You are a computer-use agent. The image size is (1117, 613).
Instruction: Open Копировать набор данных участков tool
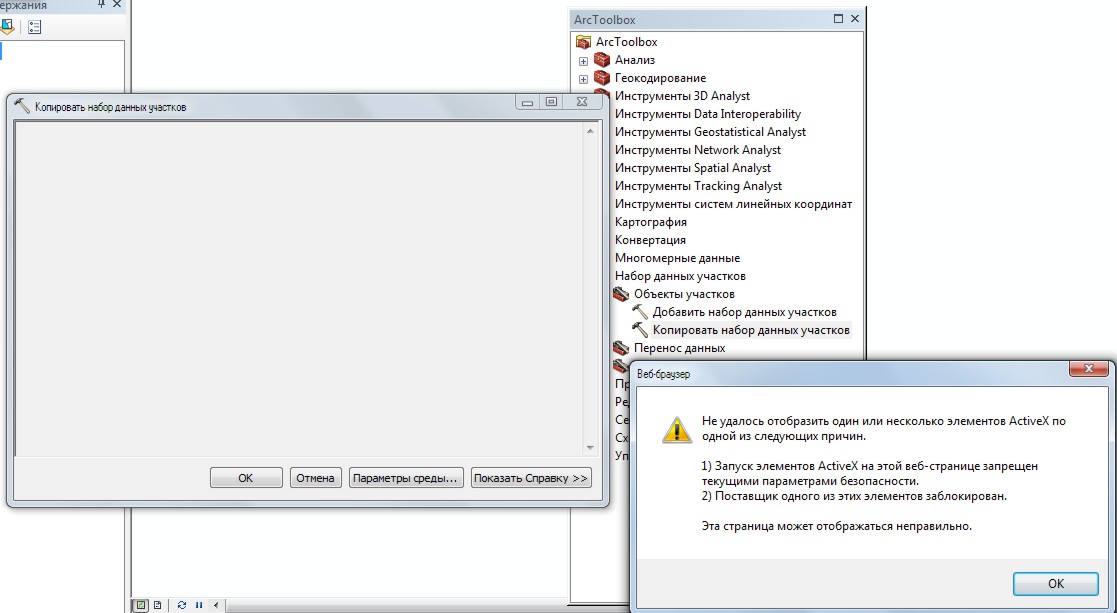click(751, 330)
